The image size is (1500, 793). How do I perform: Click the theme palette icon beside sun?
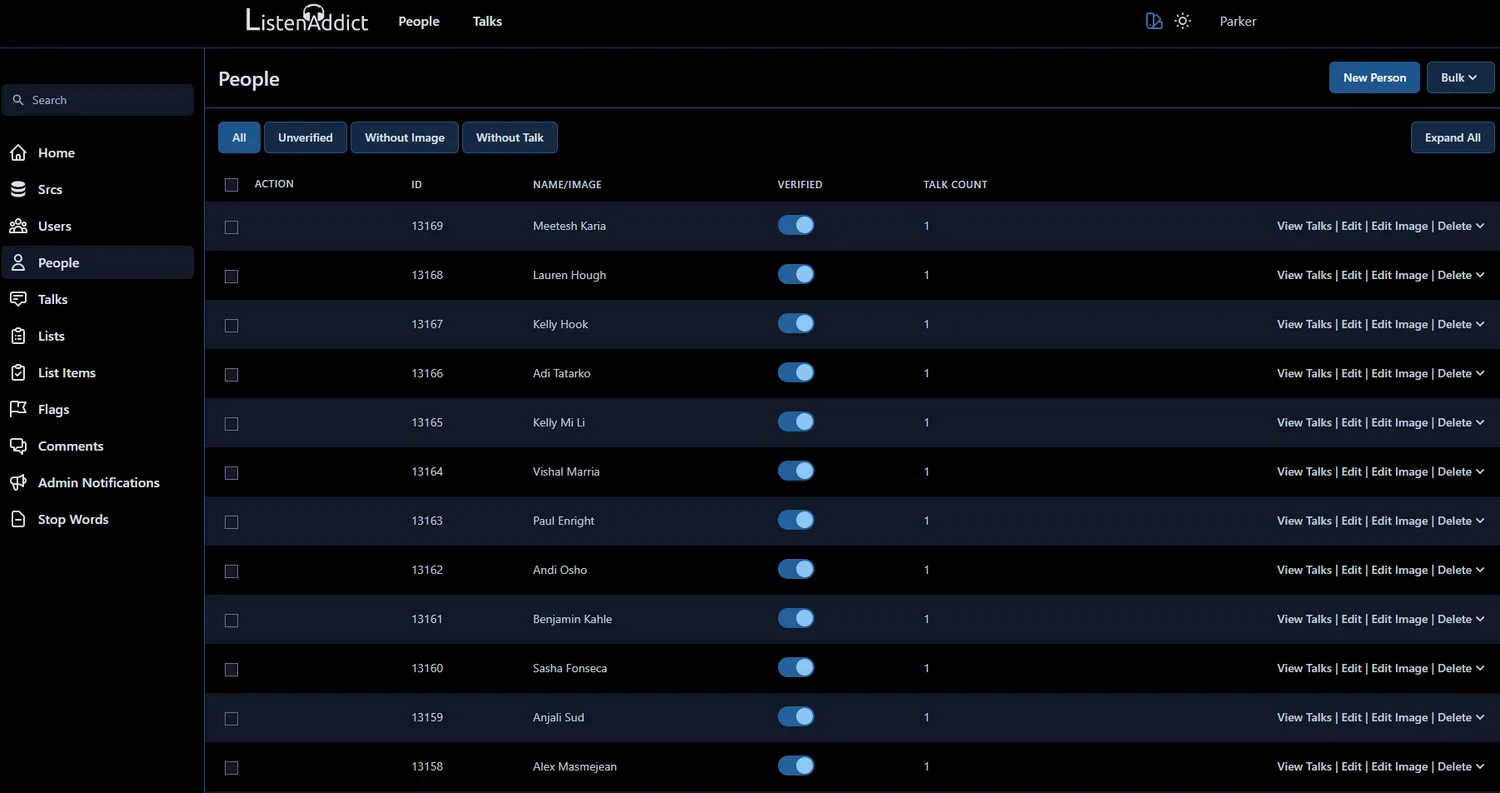pyautogui.click(x=1154, y=21)
